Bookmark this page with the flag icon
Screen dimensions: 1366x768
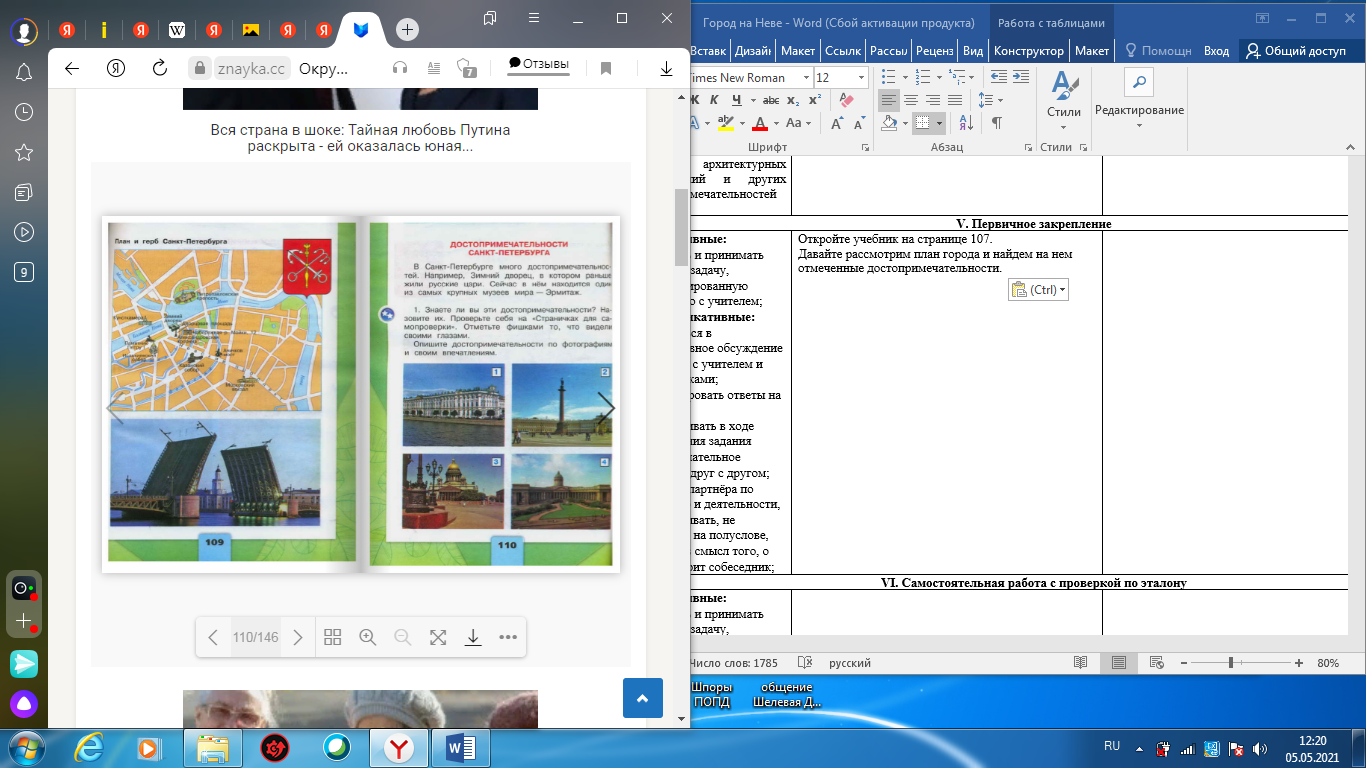coord(606,68)
